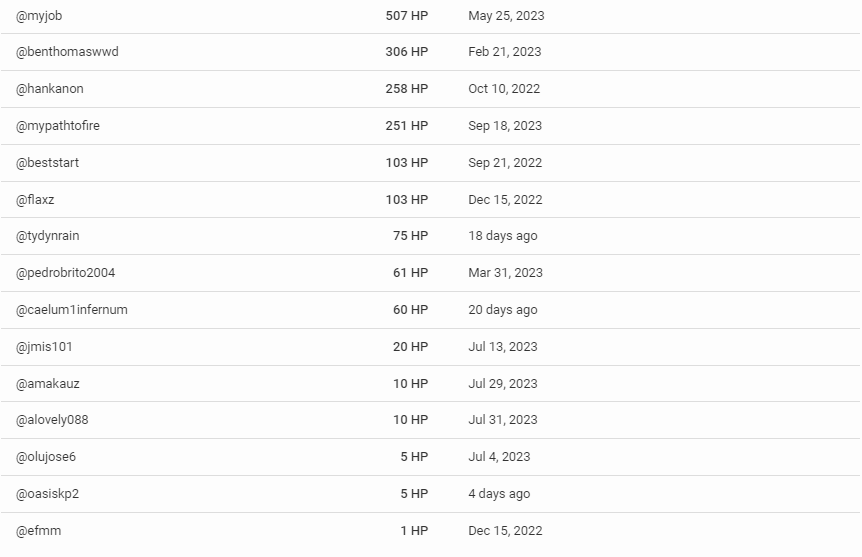
Task: Open the @oasiskp2 profile
Action: pos(47,494)
